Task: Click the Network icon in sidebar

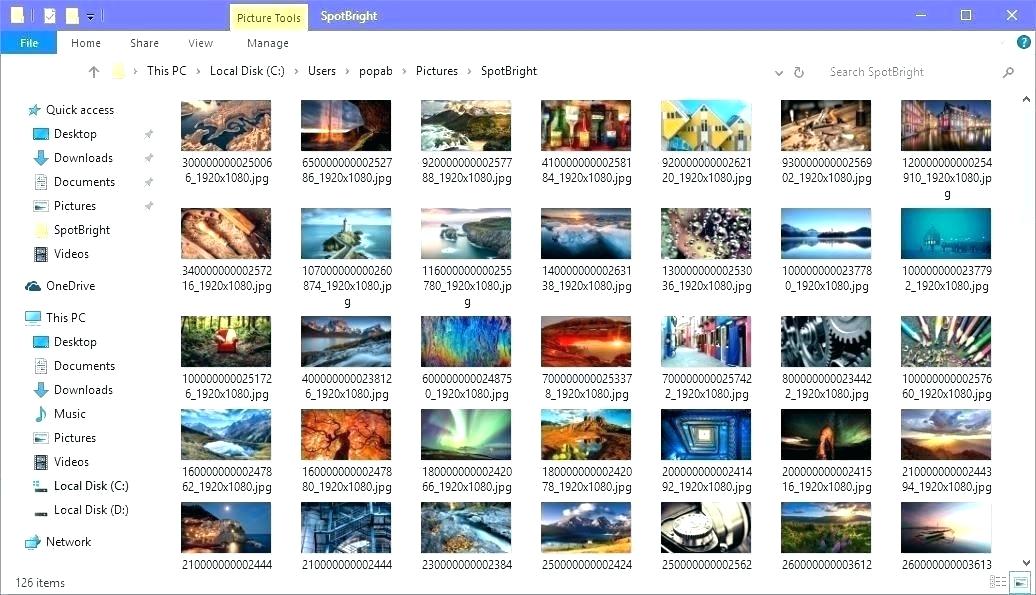Action: (x=33, y=542)
